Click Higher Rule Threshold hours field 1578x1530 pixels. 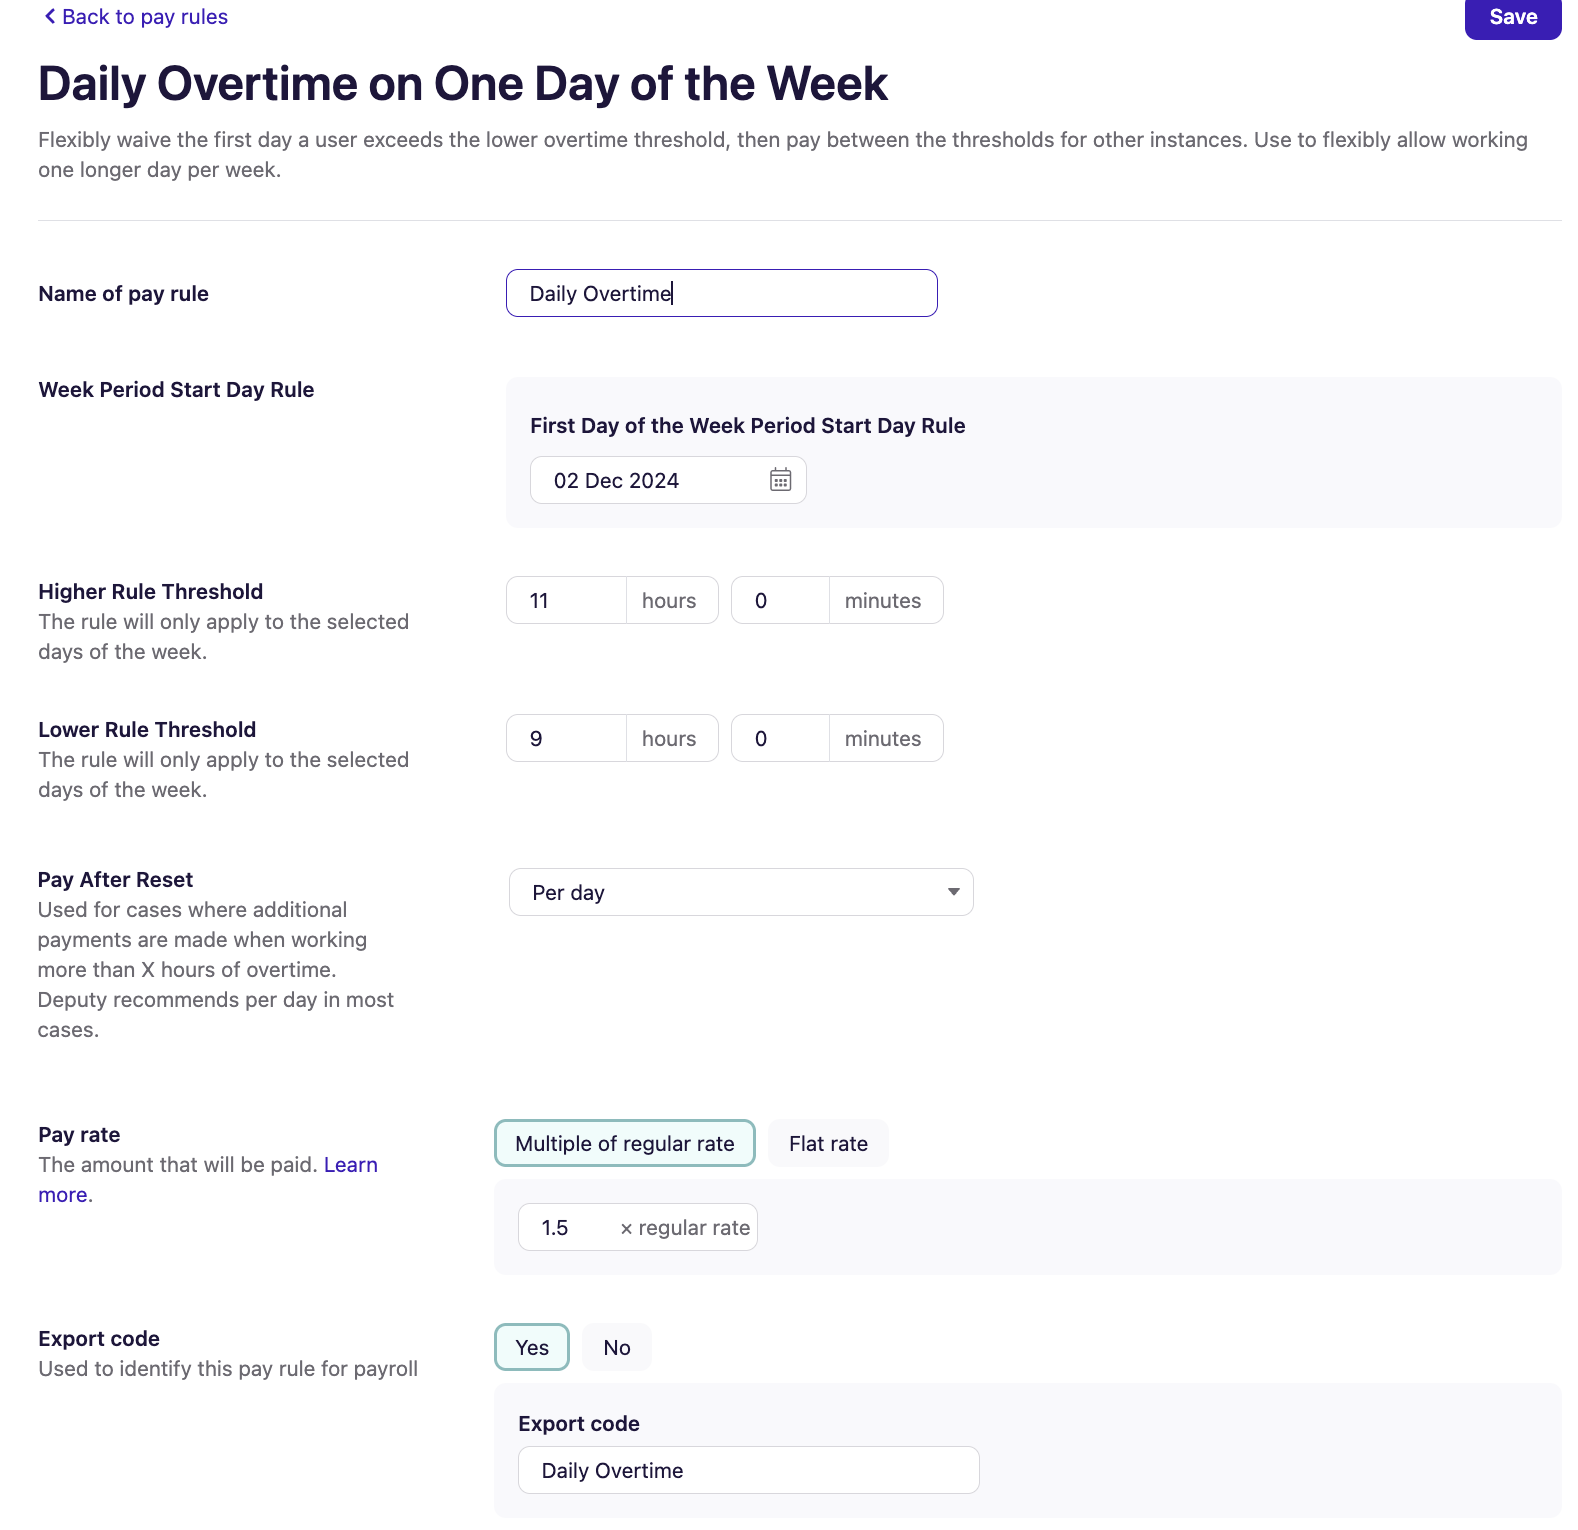pos(566,600)
